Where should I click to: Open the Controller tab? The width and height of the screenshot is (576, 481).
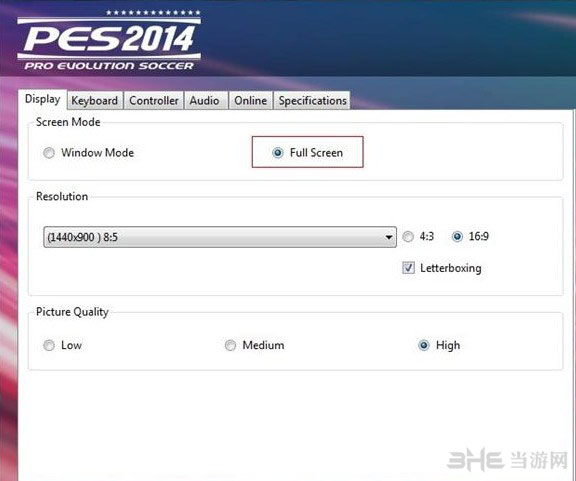[154, 101]
